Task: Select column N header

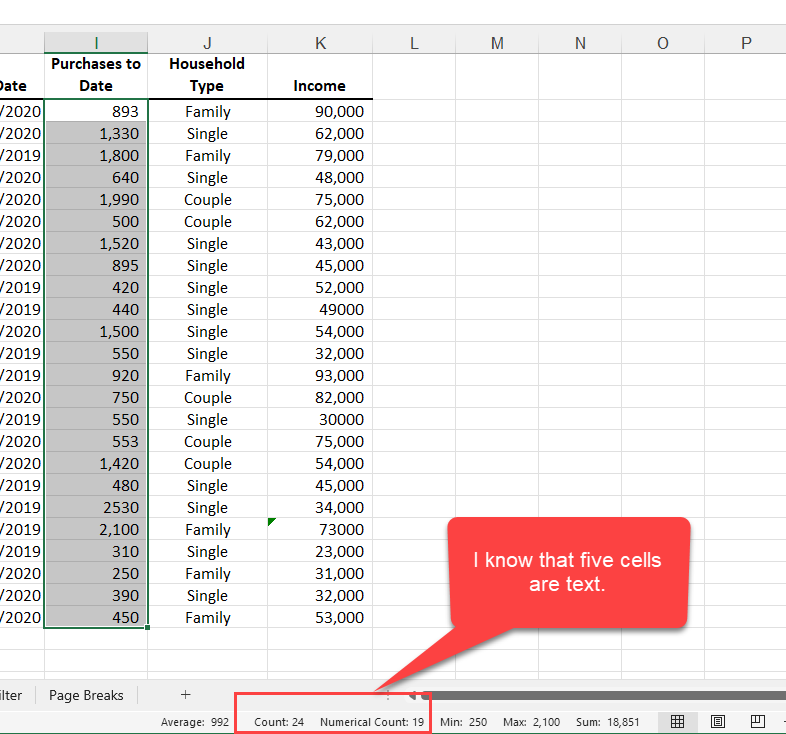Action: (580, 43)
